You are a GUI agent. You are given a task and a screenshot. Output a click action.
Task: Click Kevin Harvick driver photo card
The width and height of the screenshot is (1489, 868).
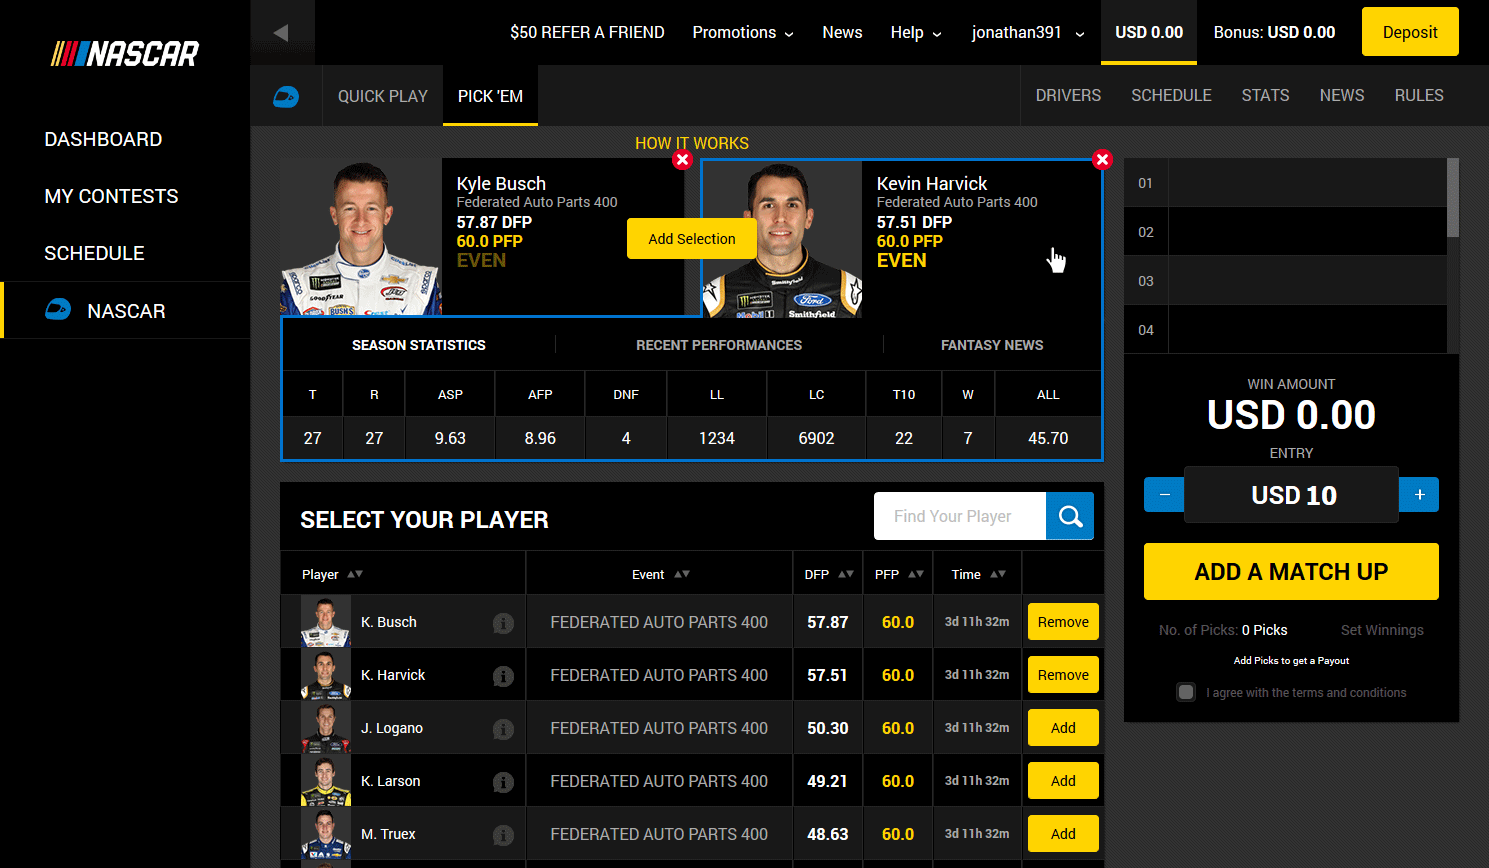pyautogui.click(x=782, y=240)
